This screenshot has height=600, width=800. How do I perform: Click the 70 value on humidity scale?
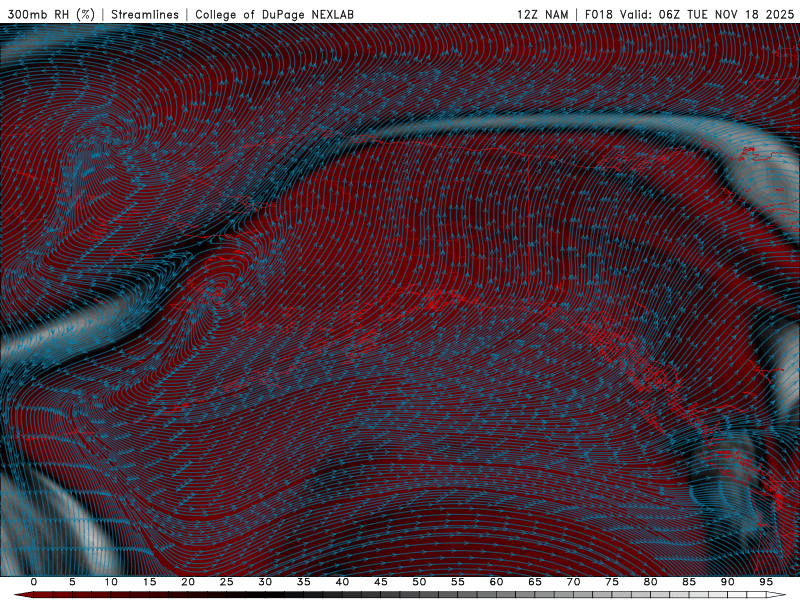click(x=573, y=582)
